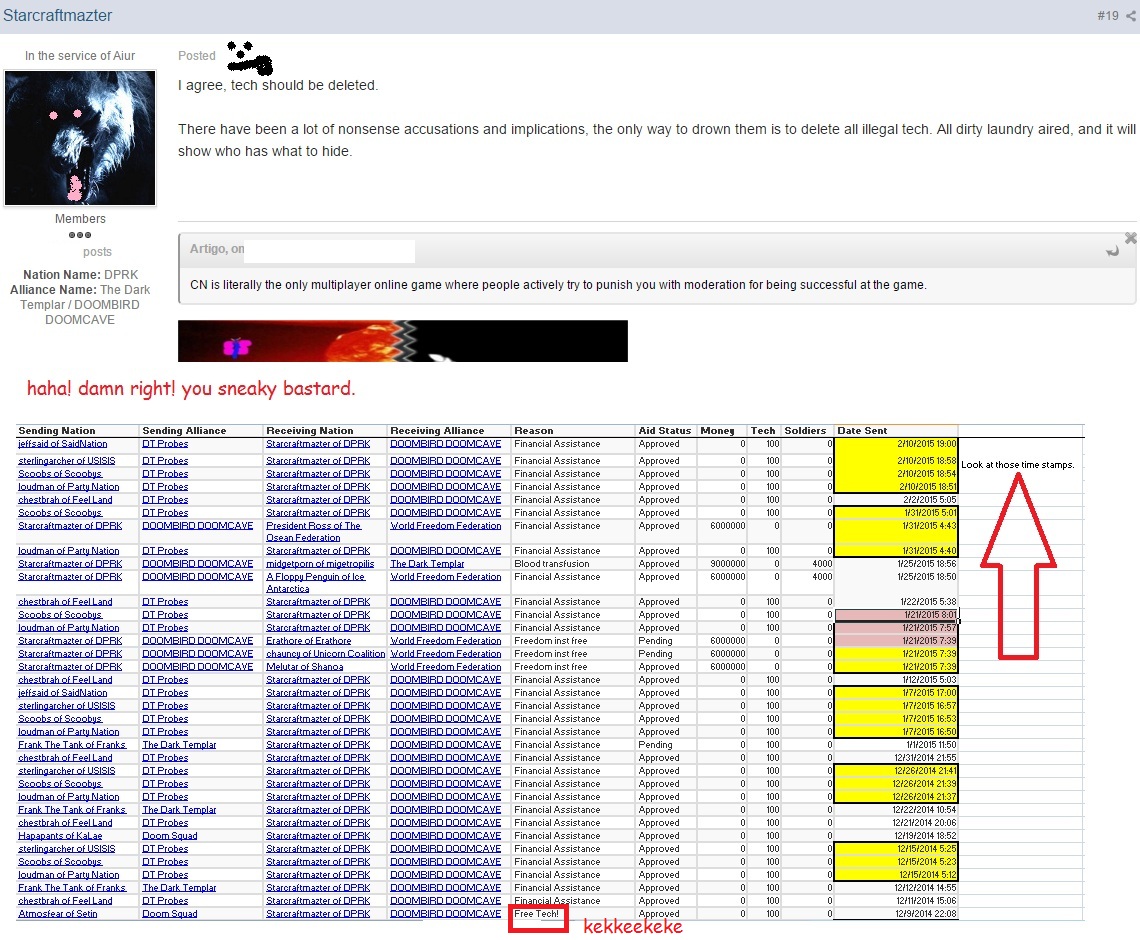
Task: Click the '12/9/2014 22:08' date cell
Action: (896, 914)
